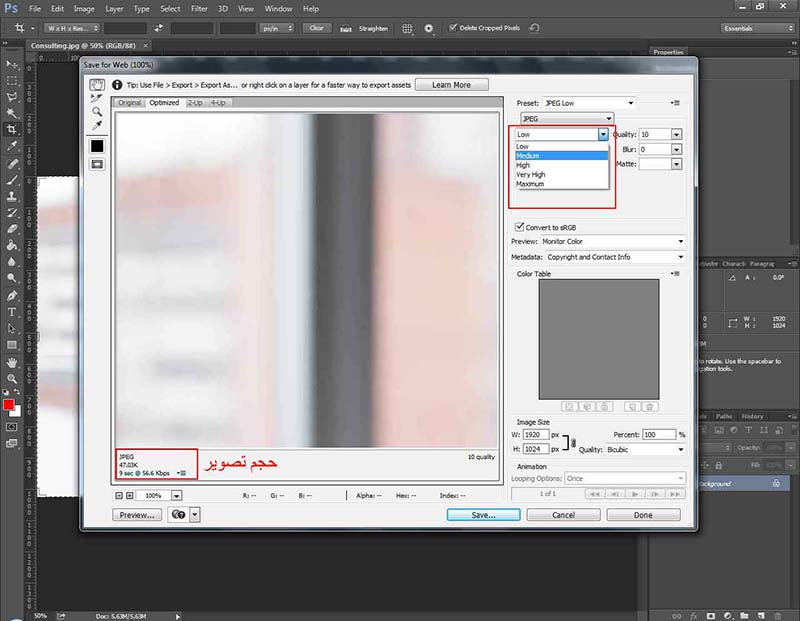Screen dimensions: 800x621
Task: Click the browser preview icon beside Preview
Action: (178, 514)
